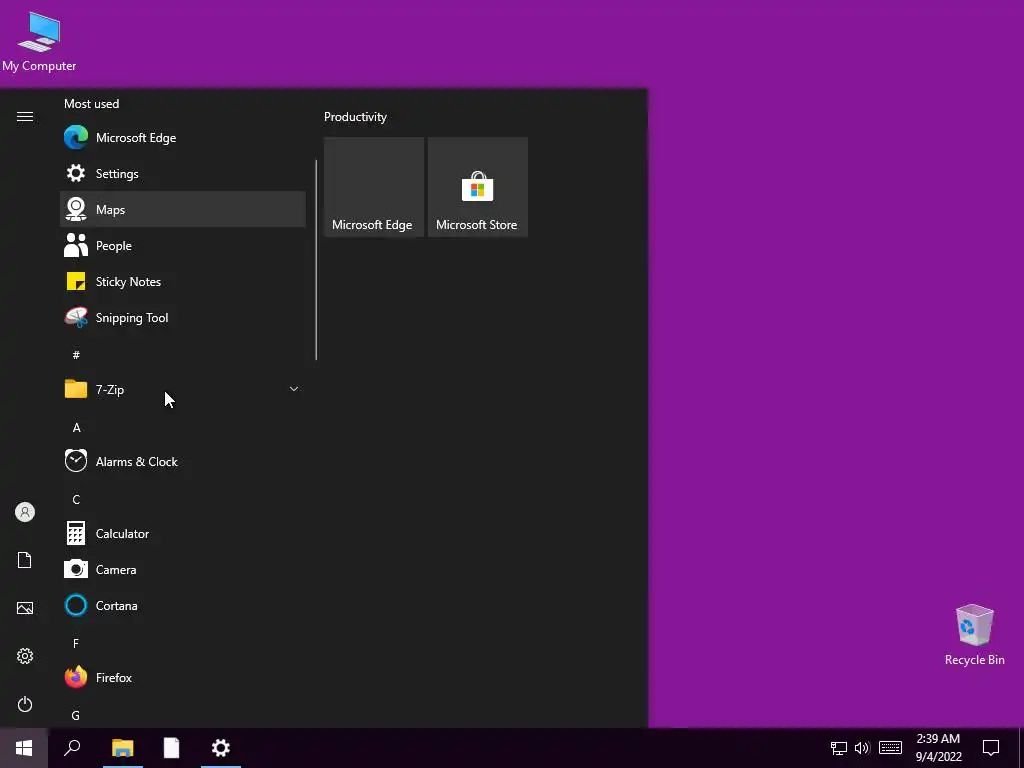This screenshot has width=1024, height=768.
Task: Click the 'C' letter header in app list
Action: pyautogui.click(x=76, y=500)
